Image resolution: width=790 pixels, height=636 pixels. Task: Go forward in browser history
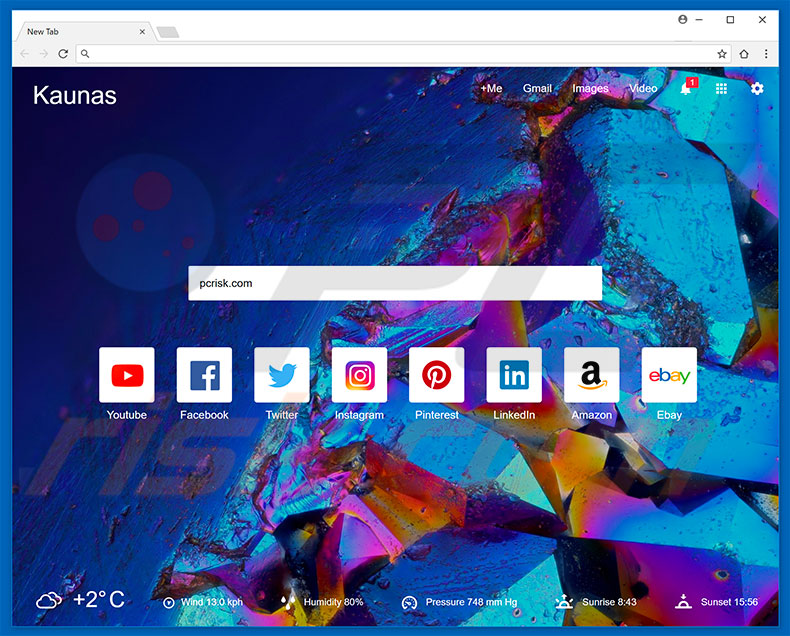tap(44, 54)
